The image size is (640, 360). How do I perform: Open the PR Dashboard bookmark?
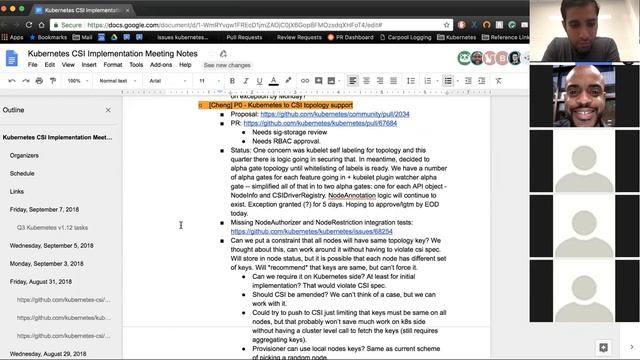(x=350, y=37)
